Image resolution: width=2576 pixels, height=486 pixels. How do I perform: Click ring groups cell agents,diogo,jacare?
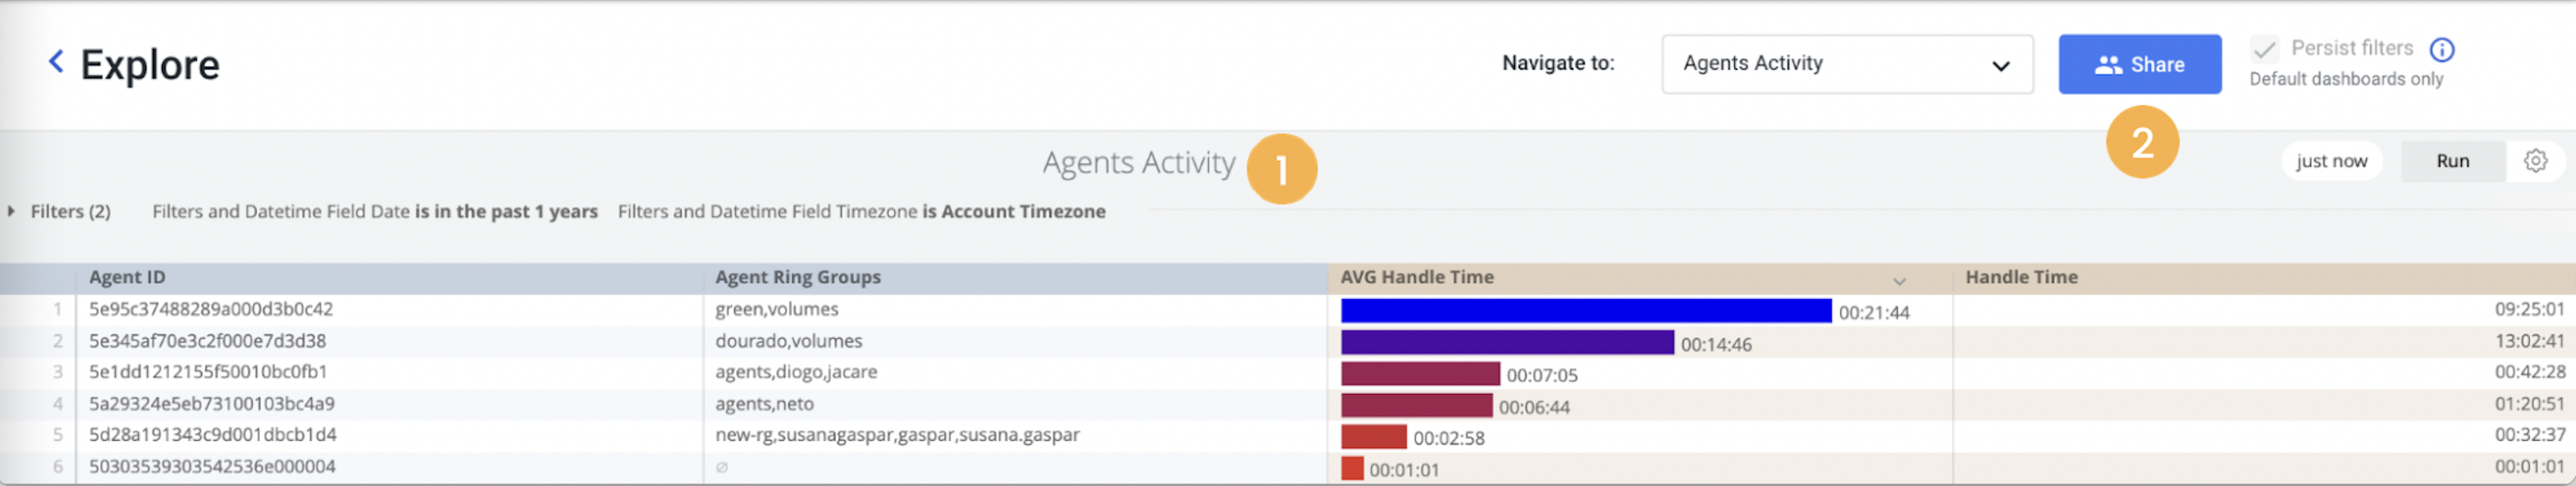[x=795, y=372]
